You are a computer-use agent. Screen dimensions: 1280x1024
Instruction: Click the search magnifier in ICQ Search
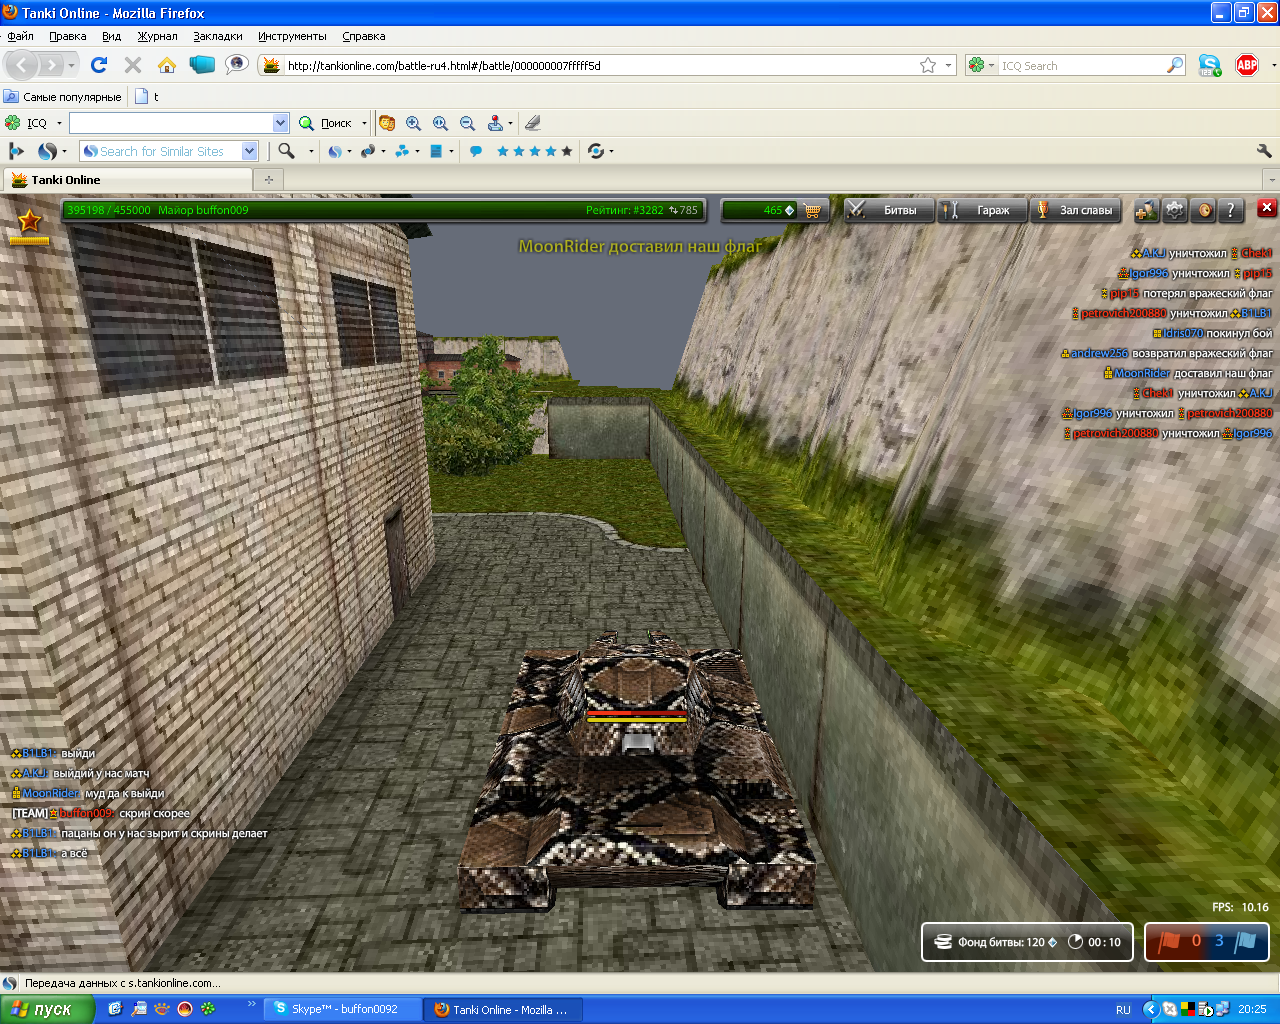tap(1175, 66)
